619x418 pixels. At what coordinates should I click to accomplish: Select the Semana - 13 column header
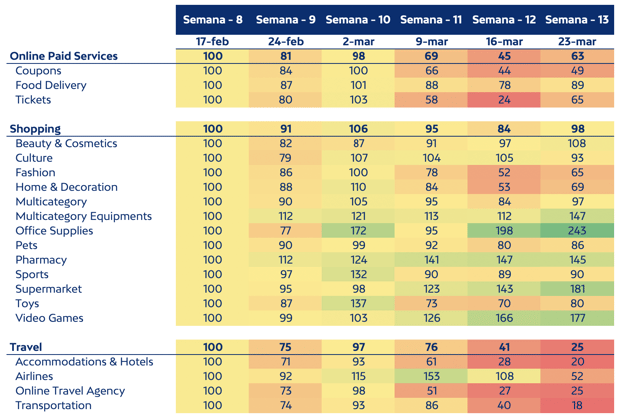tap(577, 19)
